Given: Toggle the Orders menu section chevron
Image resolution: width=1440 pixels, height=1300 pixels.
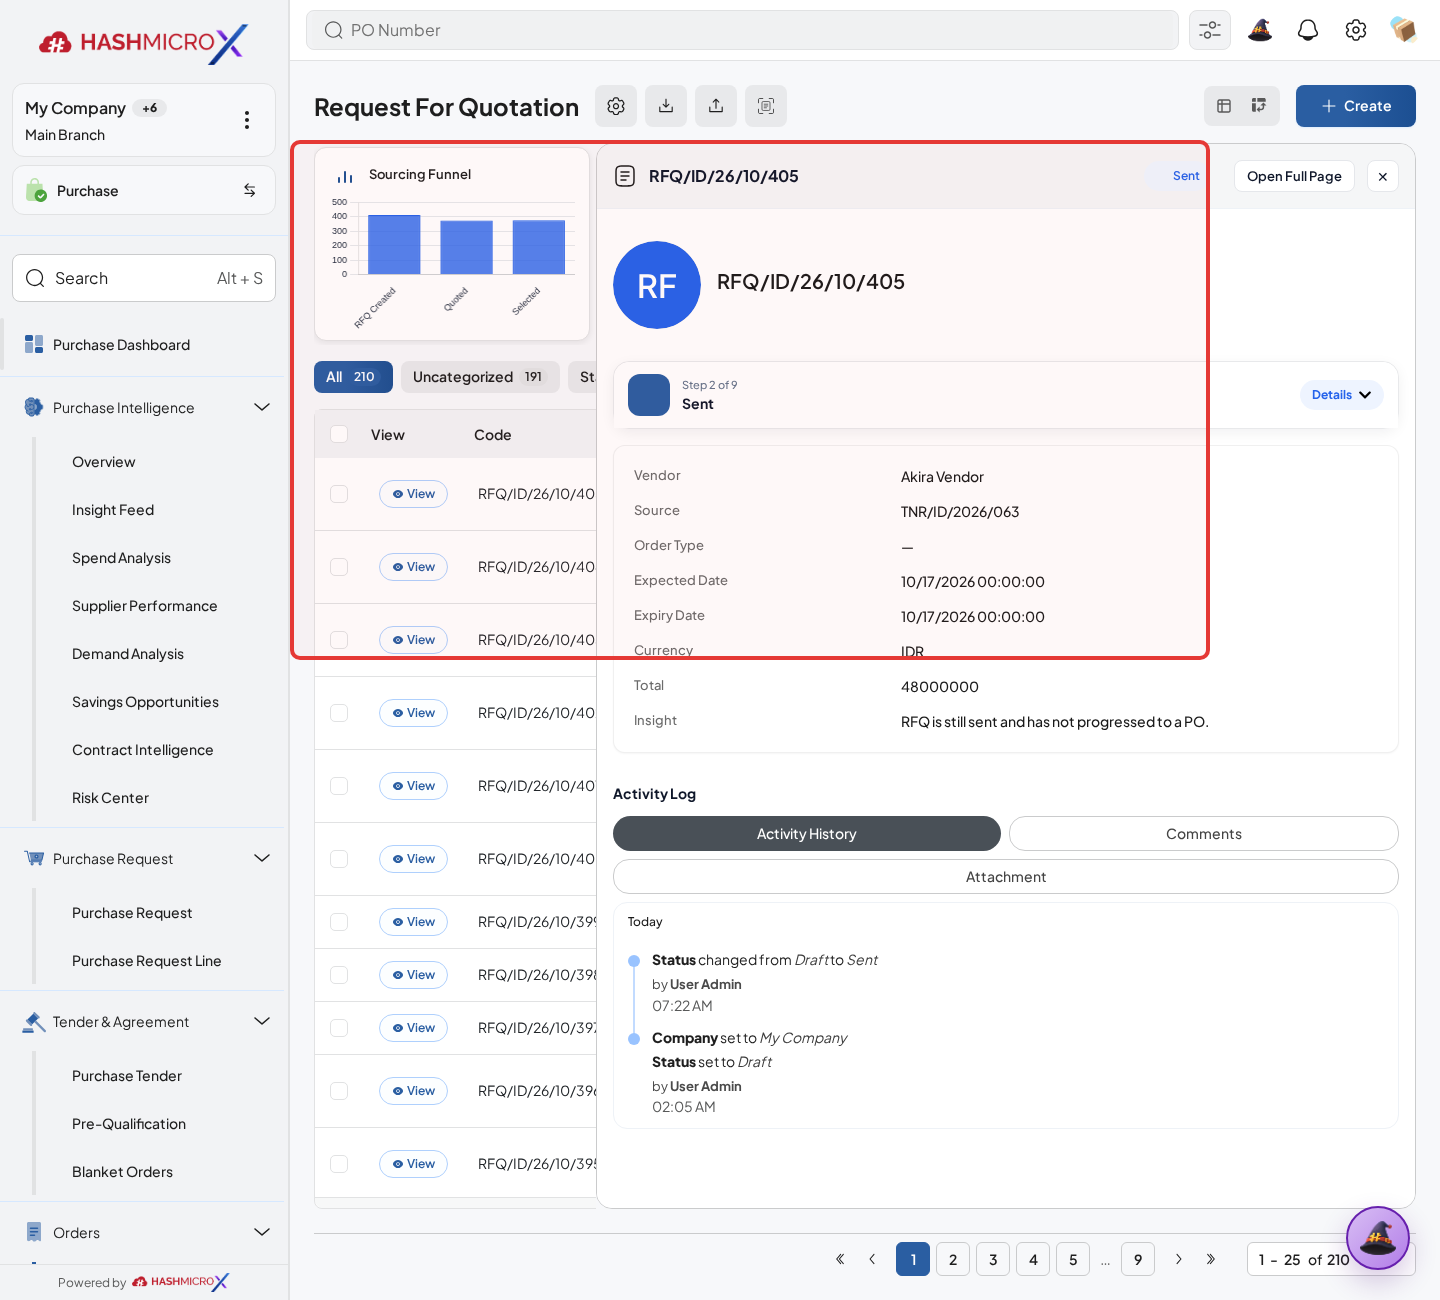Looking at the screenshot, I should point(262,1232).
